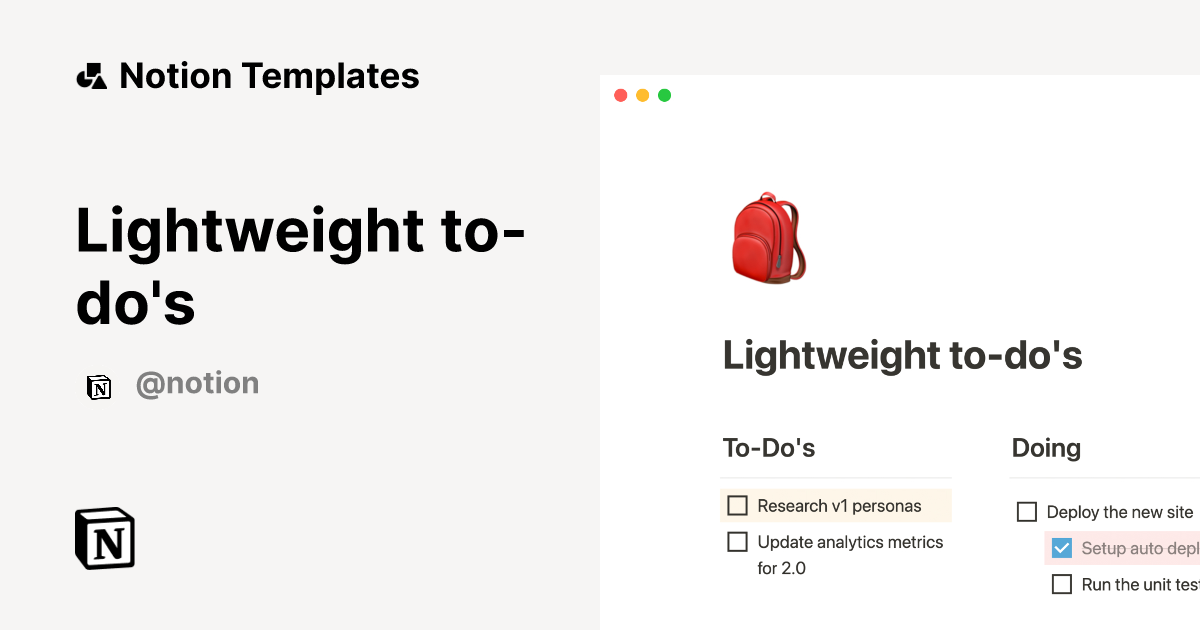
Task: Click the Notion Templates logo glyph
Action: [92, 74]
